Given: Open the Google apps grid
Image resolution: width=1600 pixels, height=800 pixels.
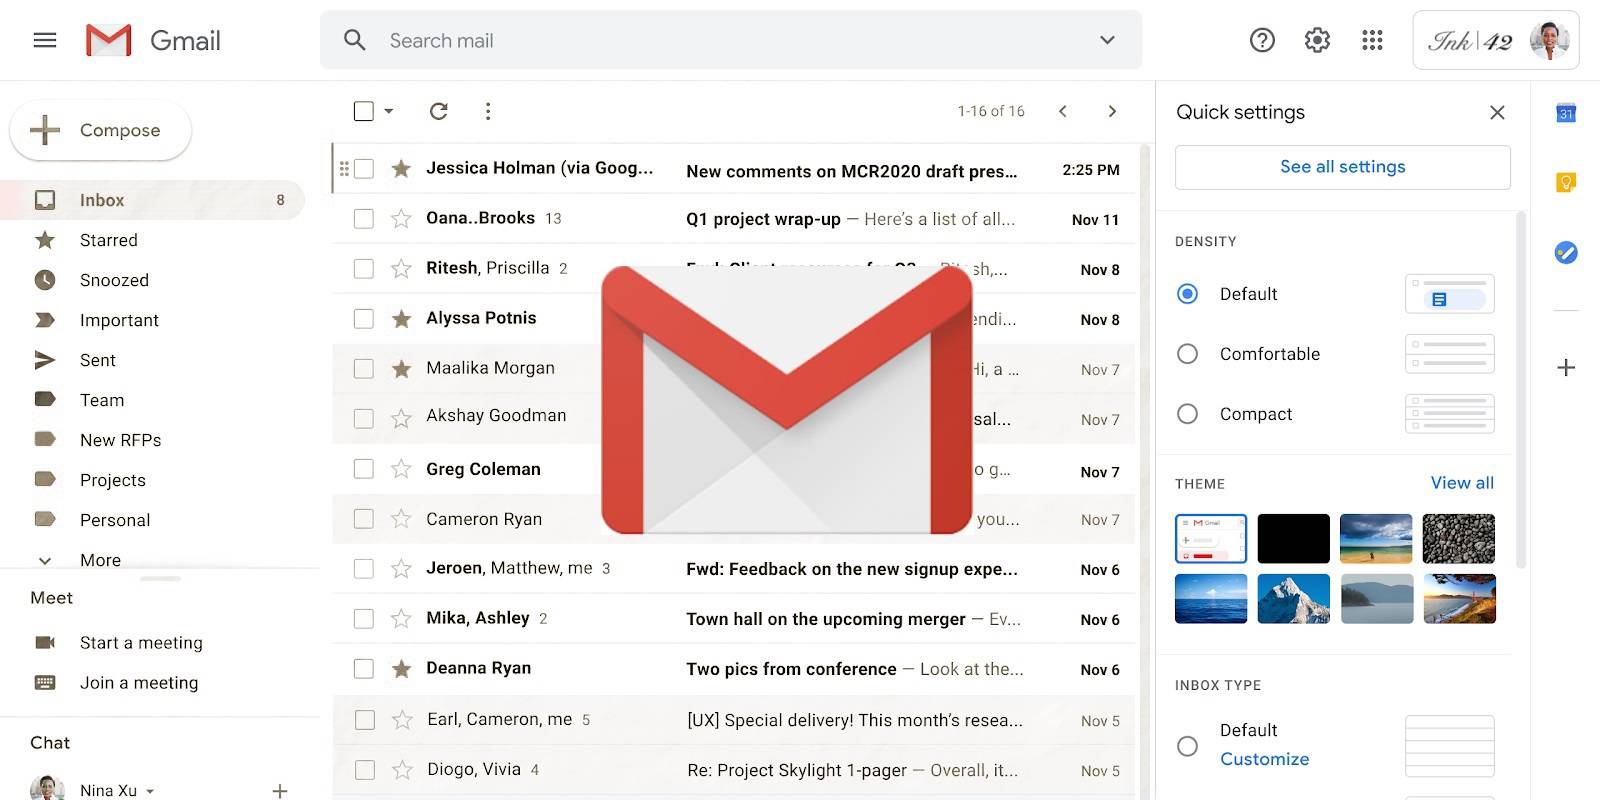Looking at the screenshot, I should pos(1372,40).
